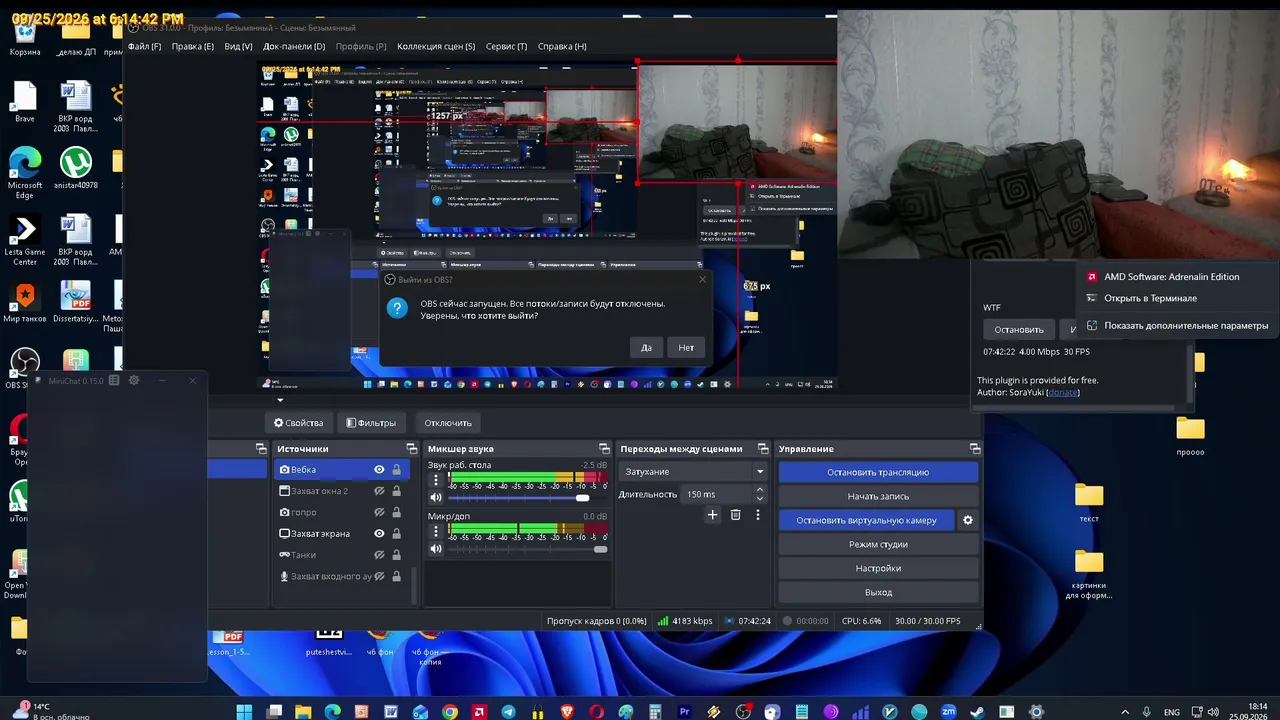Undock the Источники panel
Image resolution: width=1280 pixels, height=720 pixels.
(411, 449)
